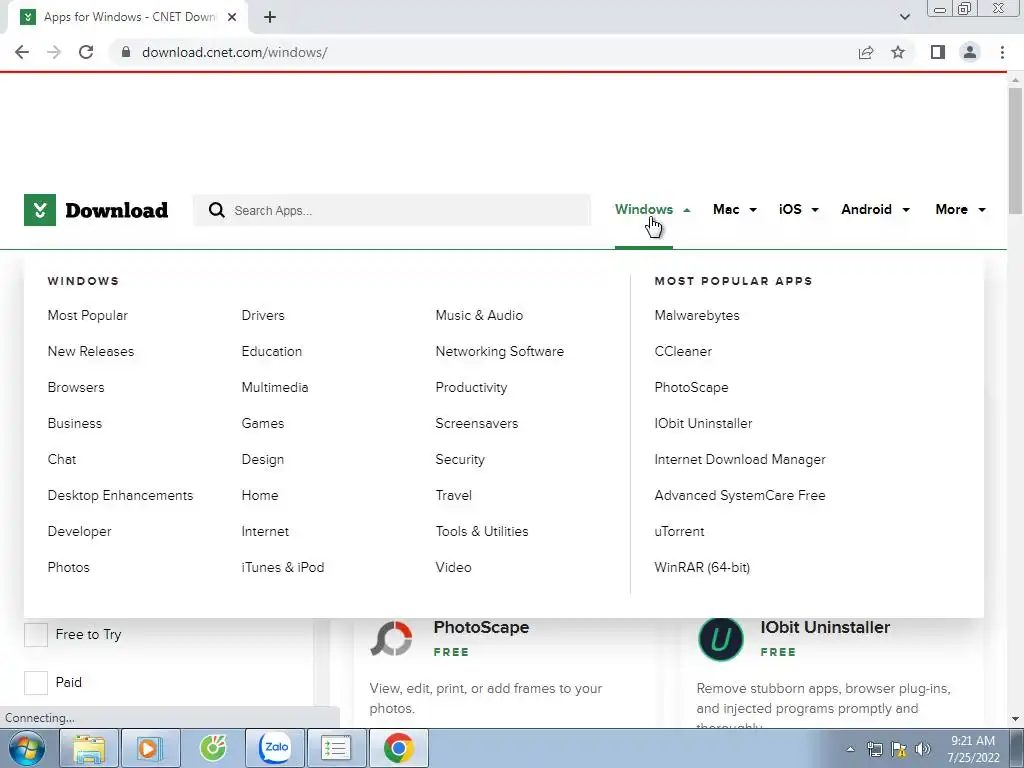Reload the page with the refresh icon

coord(86,52)
